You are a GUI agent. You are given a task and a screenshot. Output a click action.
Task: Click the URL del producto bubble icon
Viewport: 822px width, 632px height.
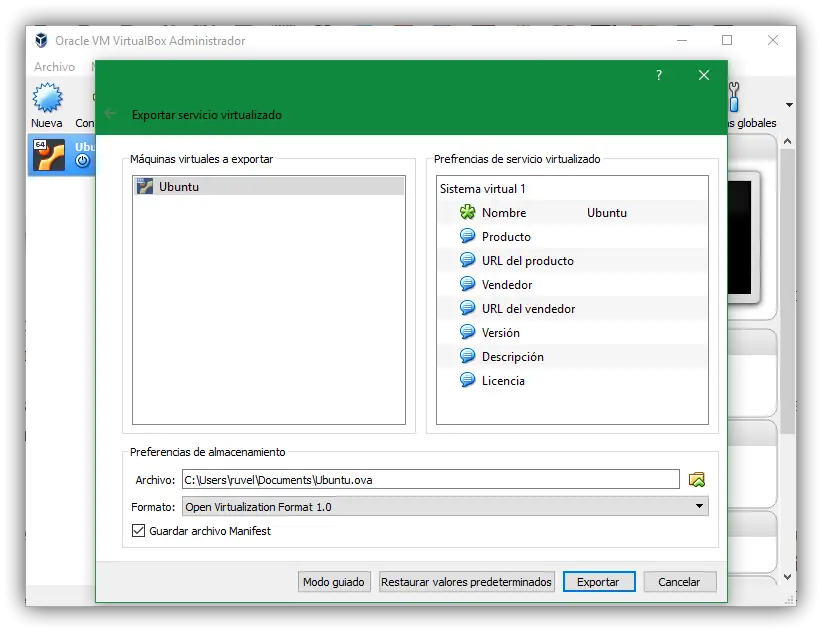click(467, 260)
